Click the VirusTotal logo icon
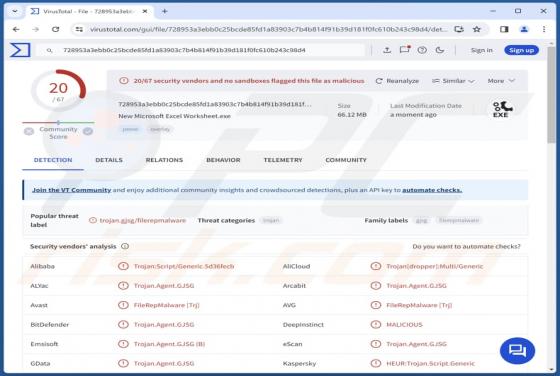The image size is (560, 376). (20, 50)
